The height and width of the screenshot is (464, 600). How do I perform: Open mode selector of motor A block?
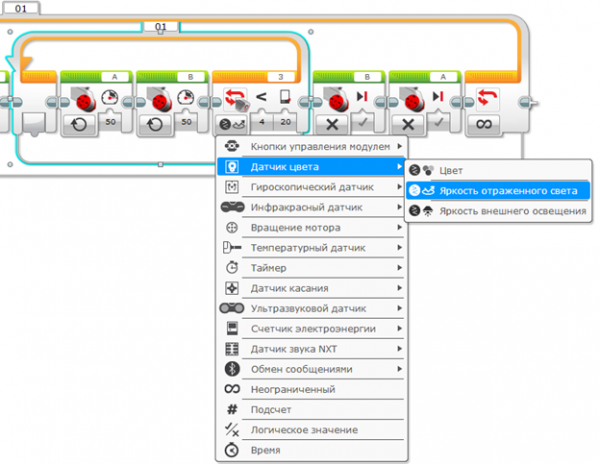click(x=79, y=125)
